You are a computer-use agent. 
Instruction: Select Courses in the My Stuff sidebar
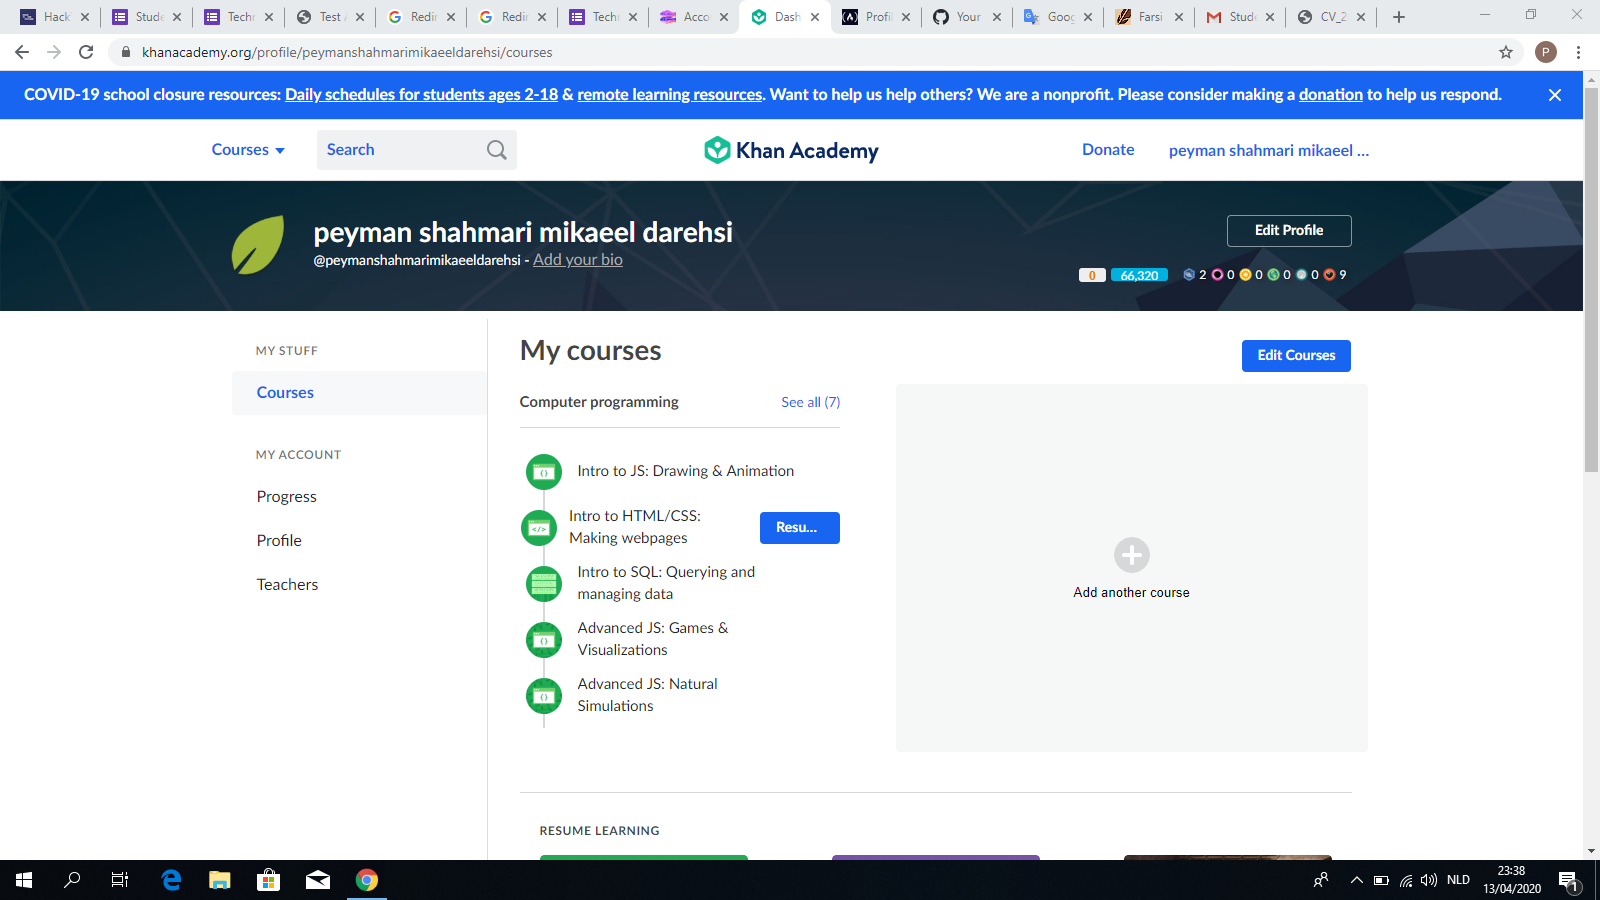tap(359, 393)
